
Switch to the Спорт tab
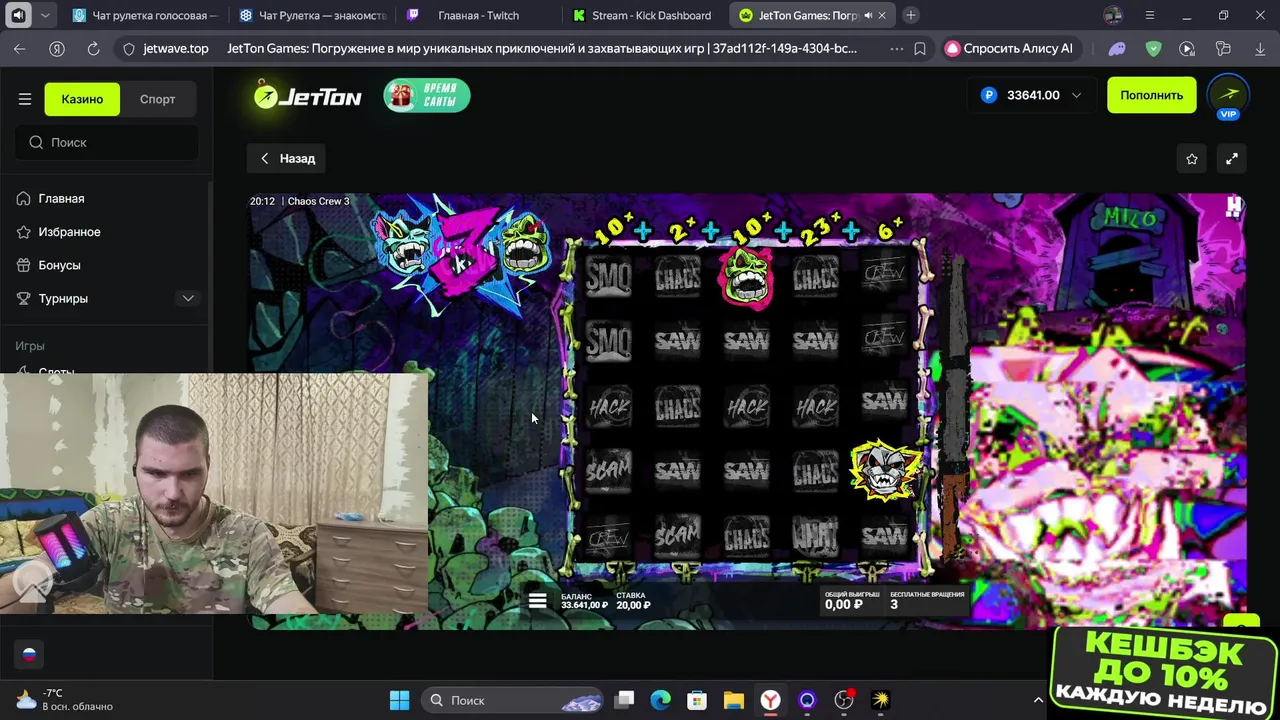coord(158,99)
